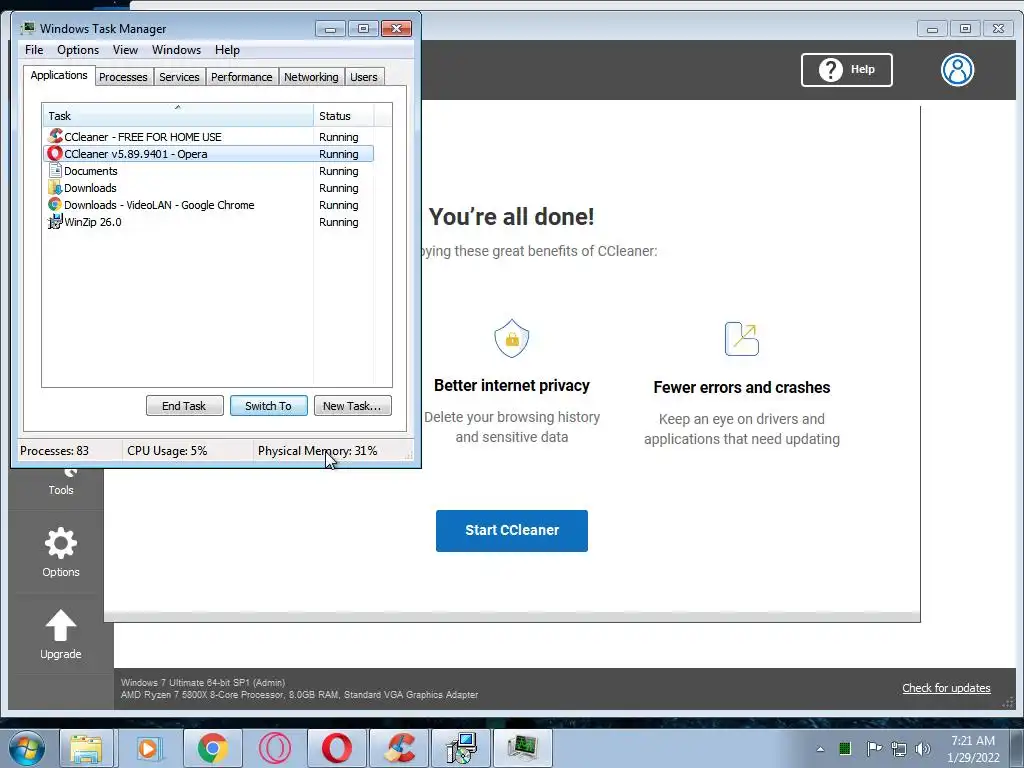Open the File menu in Task Manager
The image size is (1024, 768).
point(34,50)
